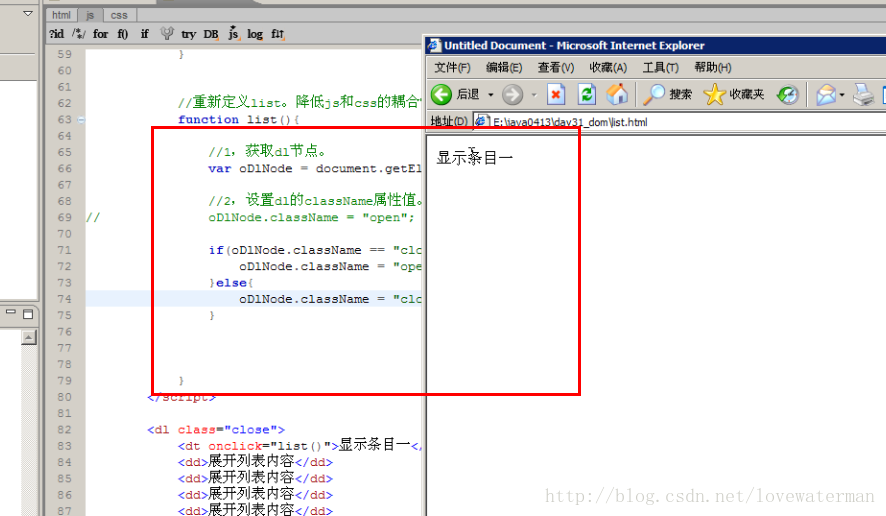Viewport: 886px width, 516px height.
Task: Open the 'js' snippet menu in toolbar
Action: pos(233,33)
